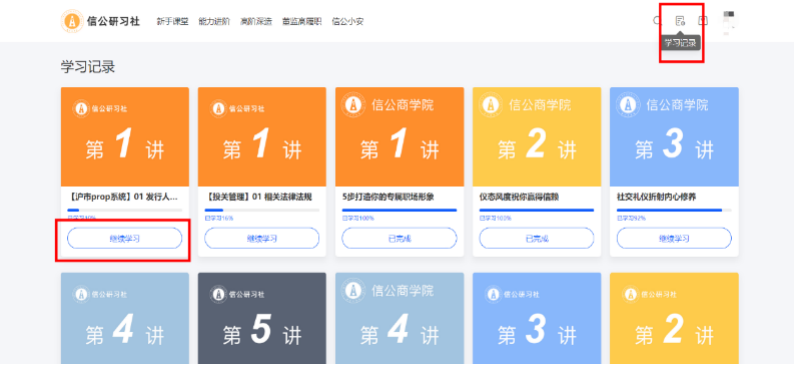The image size is (794, 366).
Task: Click progress bar of 沪市prop系统 course
Action: (125, 210)
